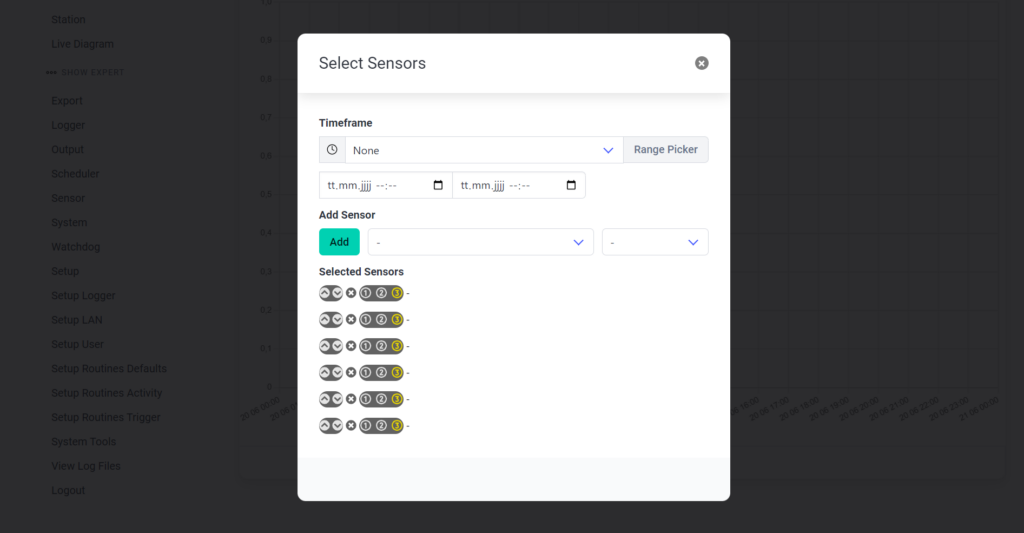This screenshot has height=533, width=1024.
Task: Move the second selected sensor down
Action: tap(337, 319)
